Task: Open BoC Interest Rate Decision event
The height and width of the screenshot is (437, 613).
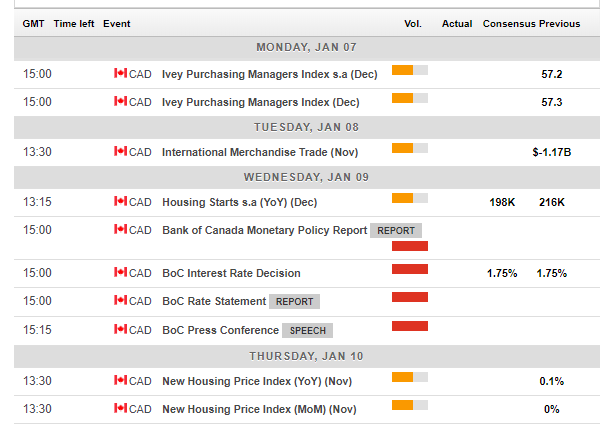Action: coord(231,273)
